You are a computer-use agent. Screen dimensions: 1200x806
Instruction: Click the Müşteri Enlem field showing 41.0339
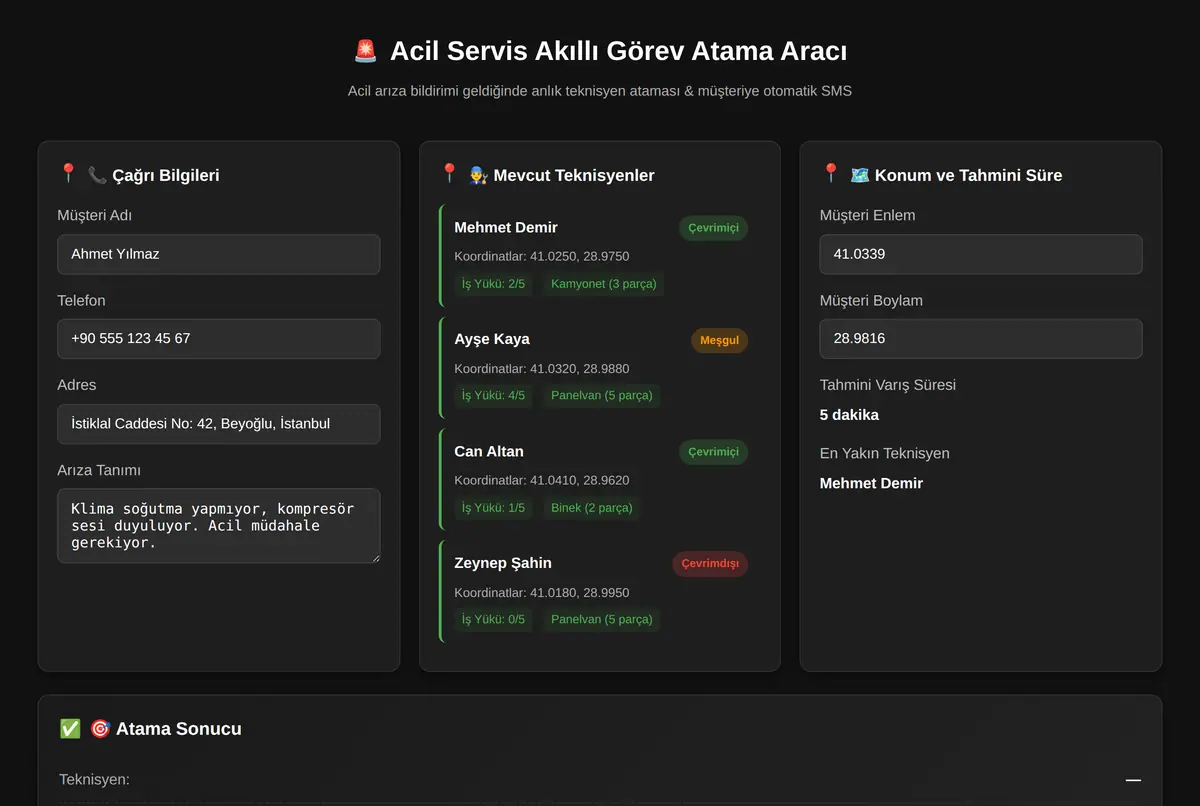(981, 254)
